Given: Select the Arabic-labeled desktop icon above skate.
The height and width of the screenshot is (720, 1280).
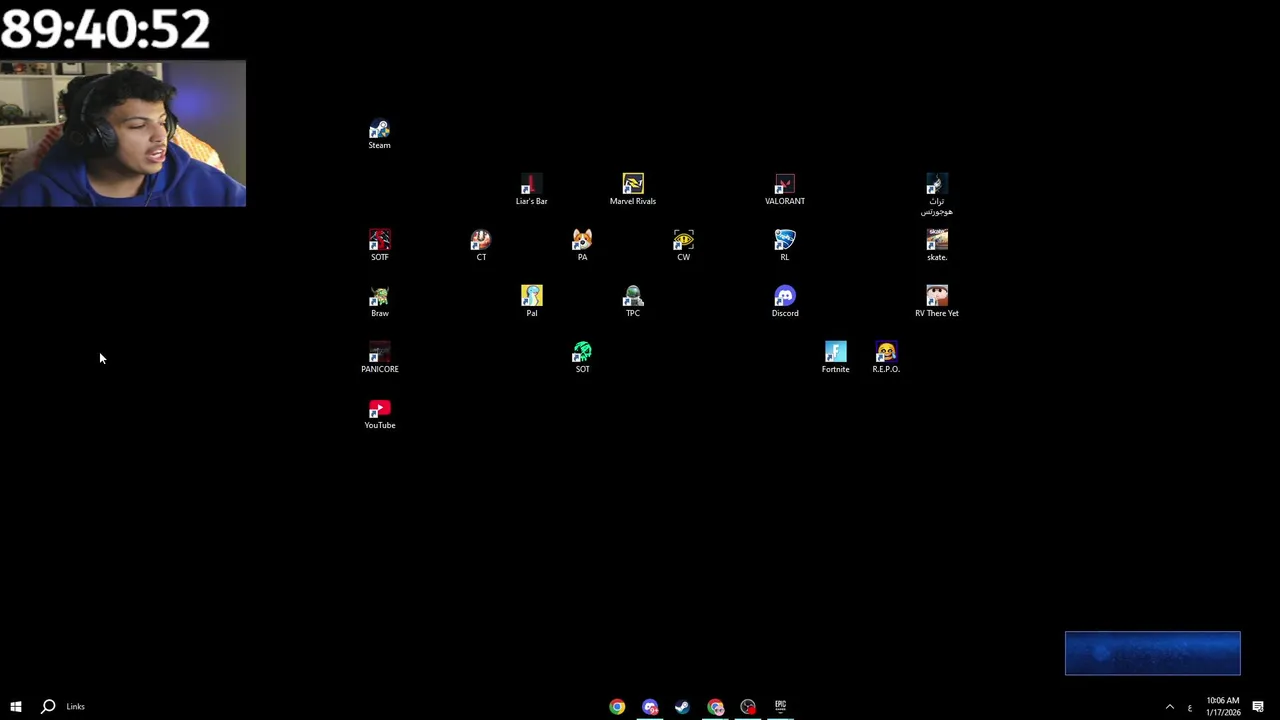Looking at the screenshot, I should [x=937, y=195].
